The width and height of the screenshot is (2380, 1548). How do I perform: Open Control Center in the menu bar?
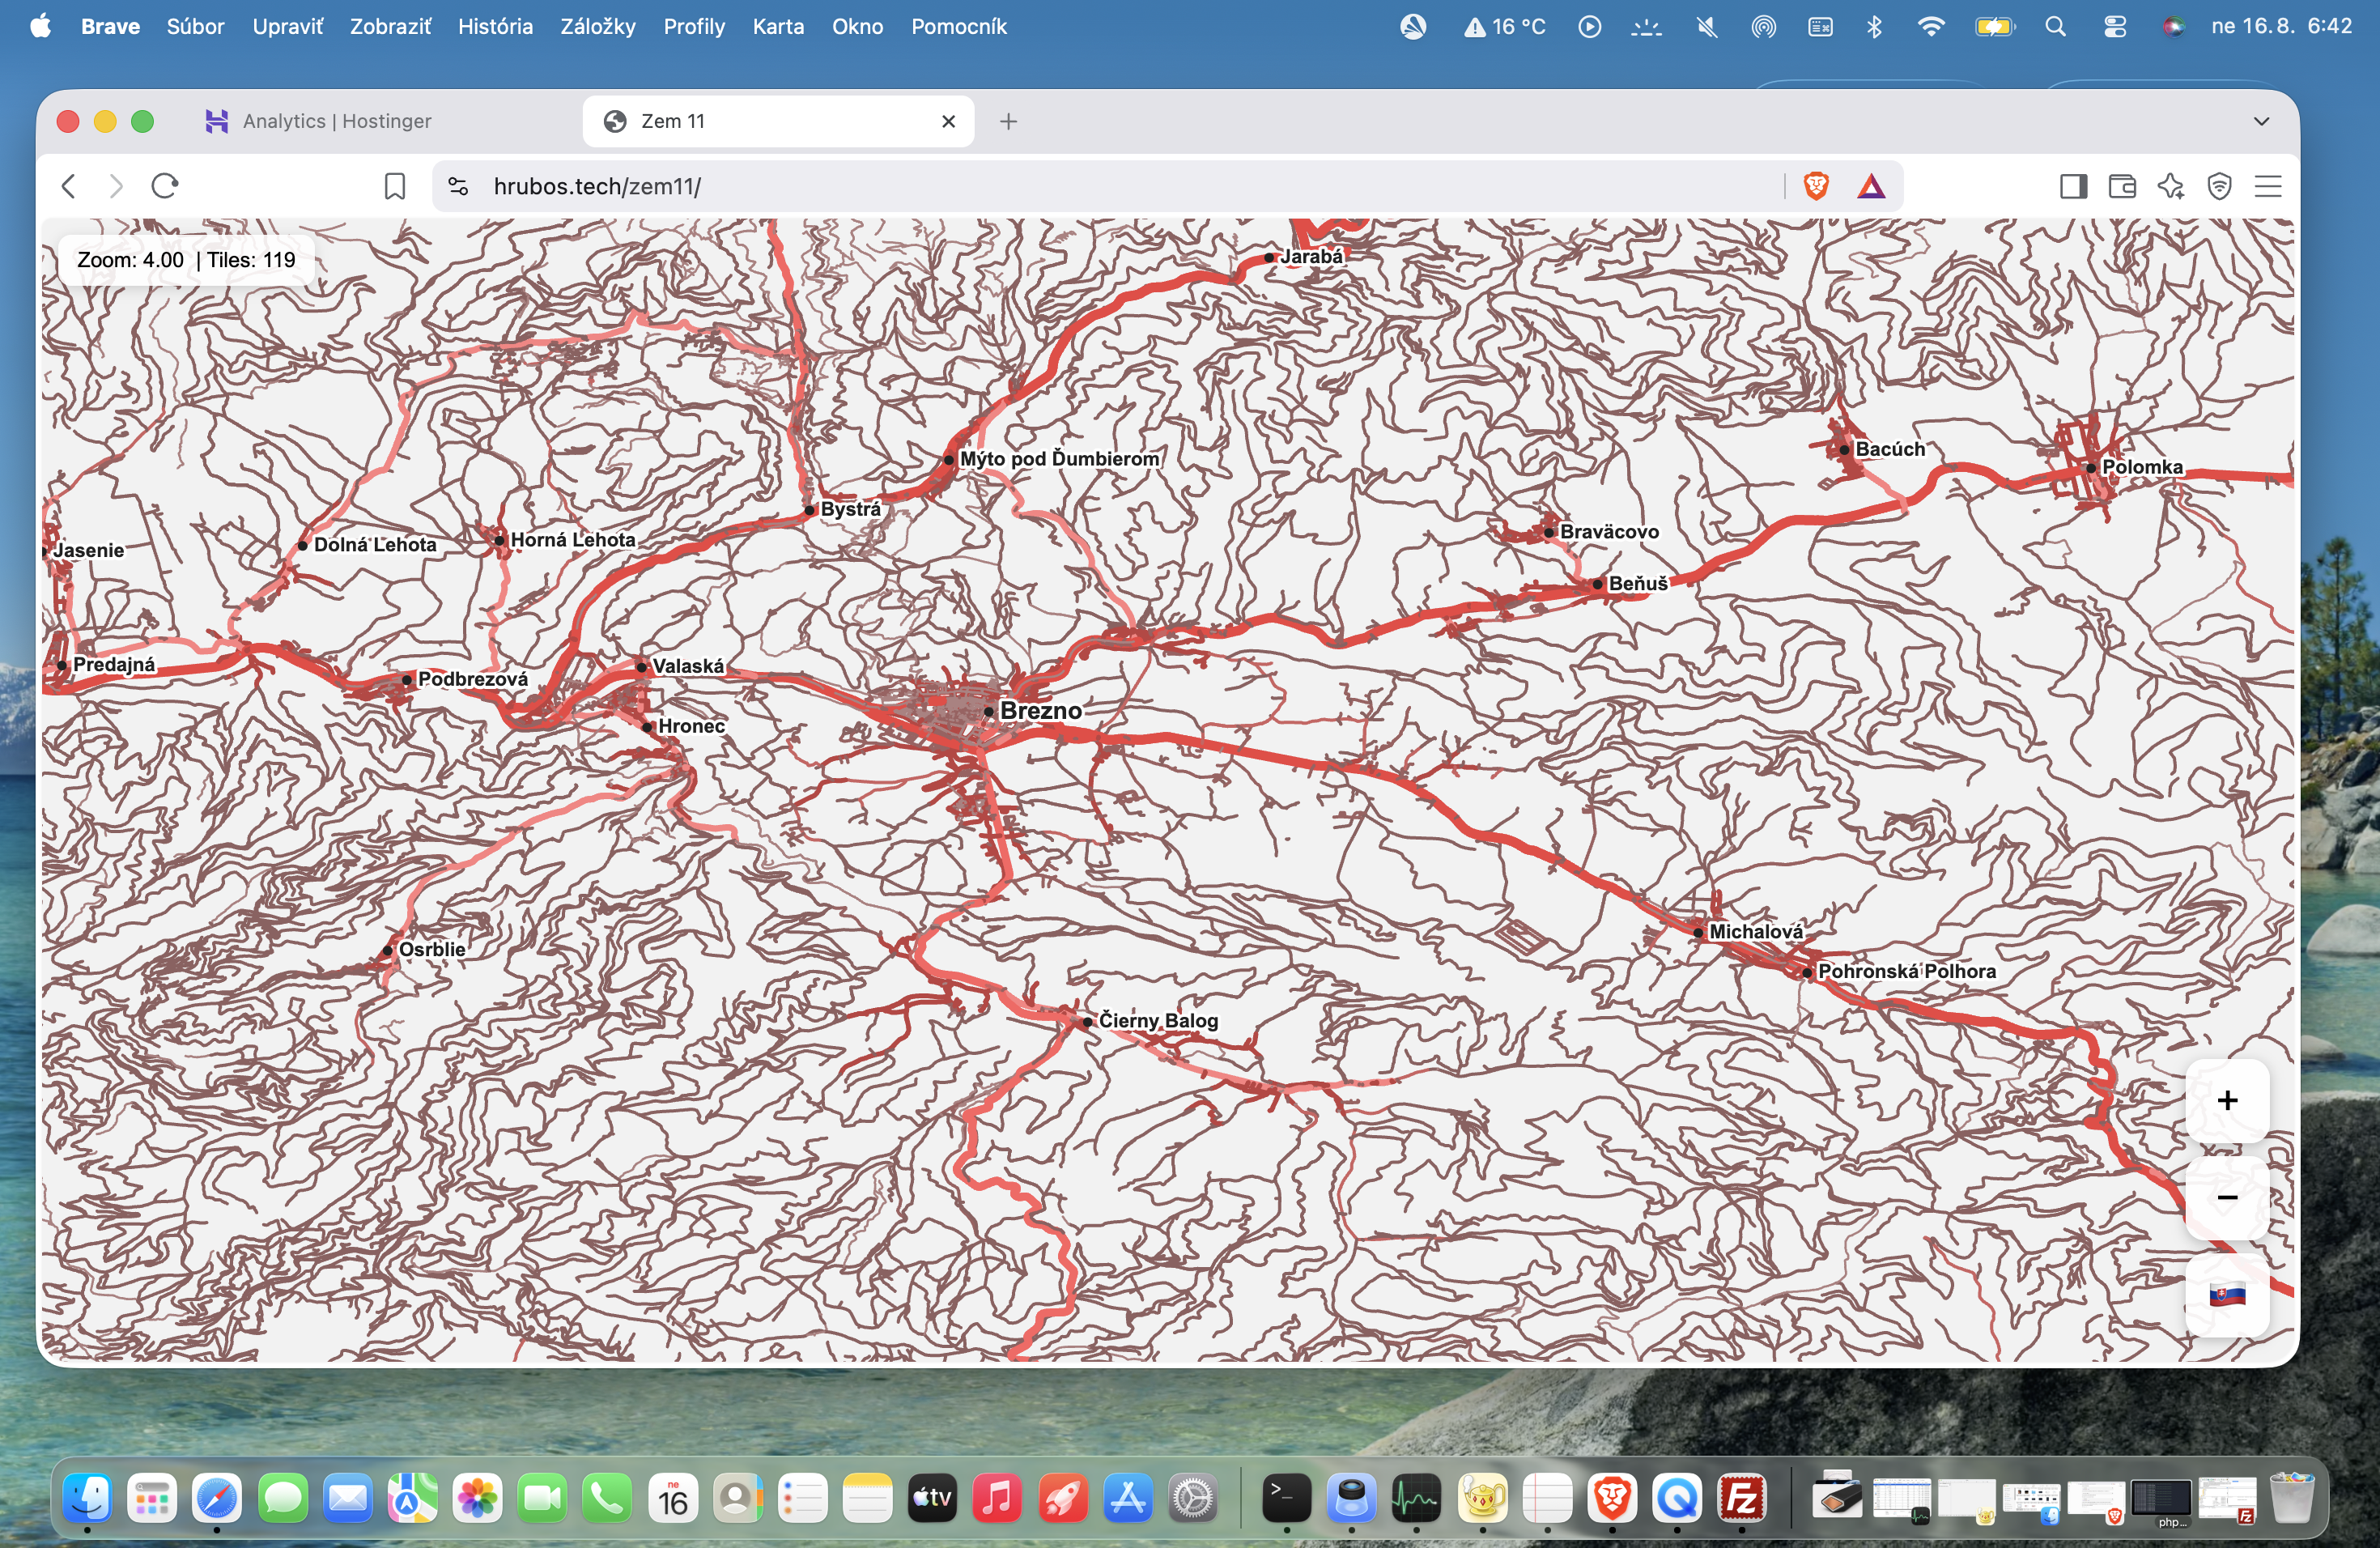[2114, 26]
